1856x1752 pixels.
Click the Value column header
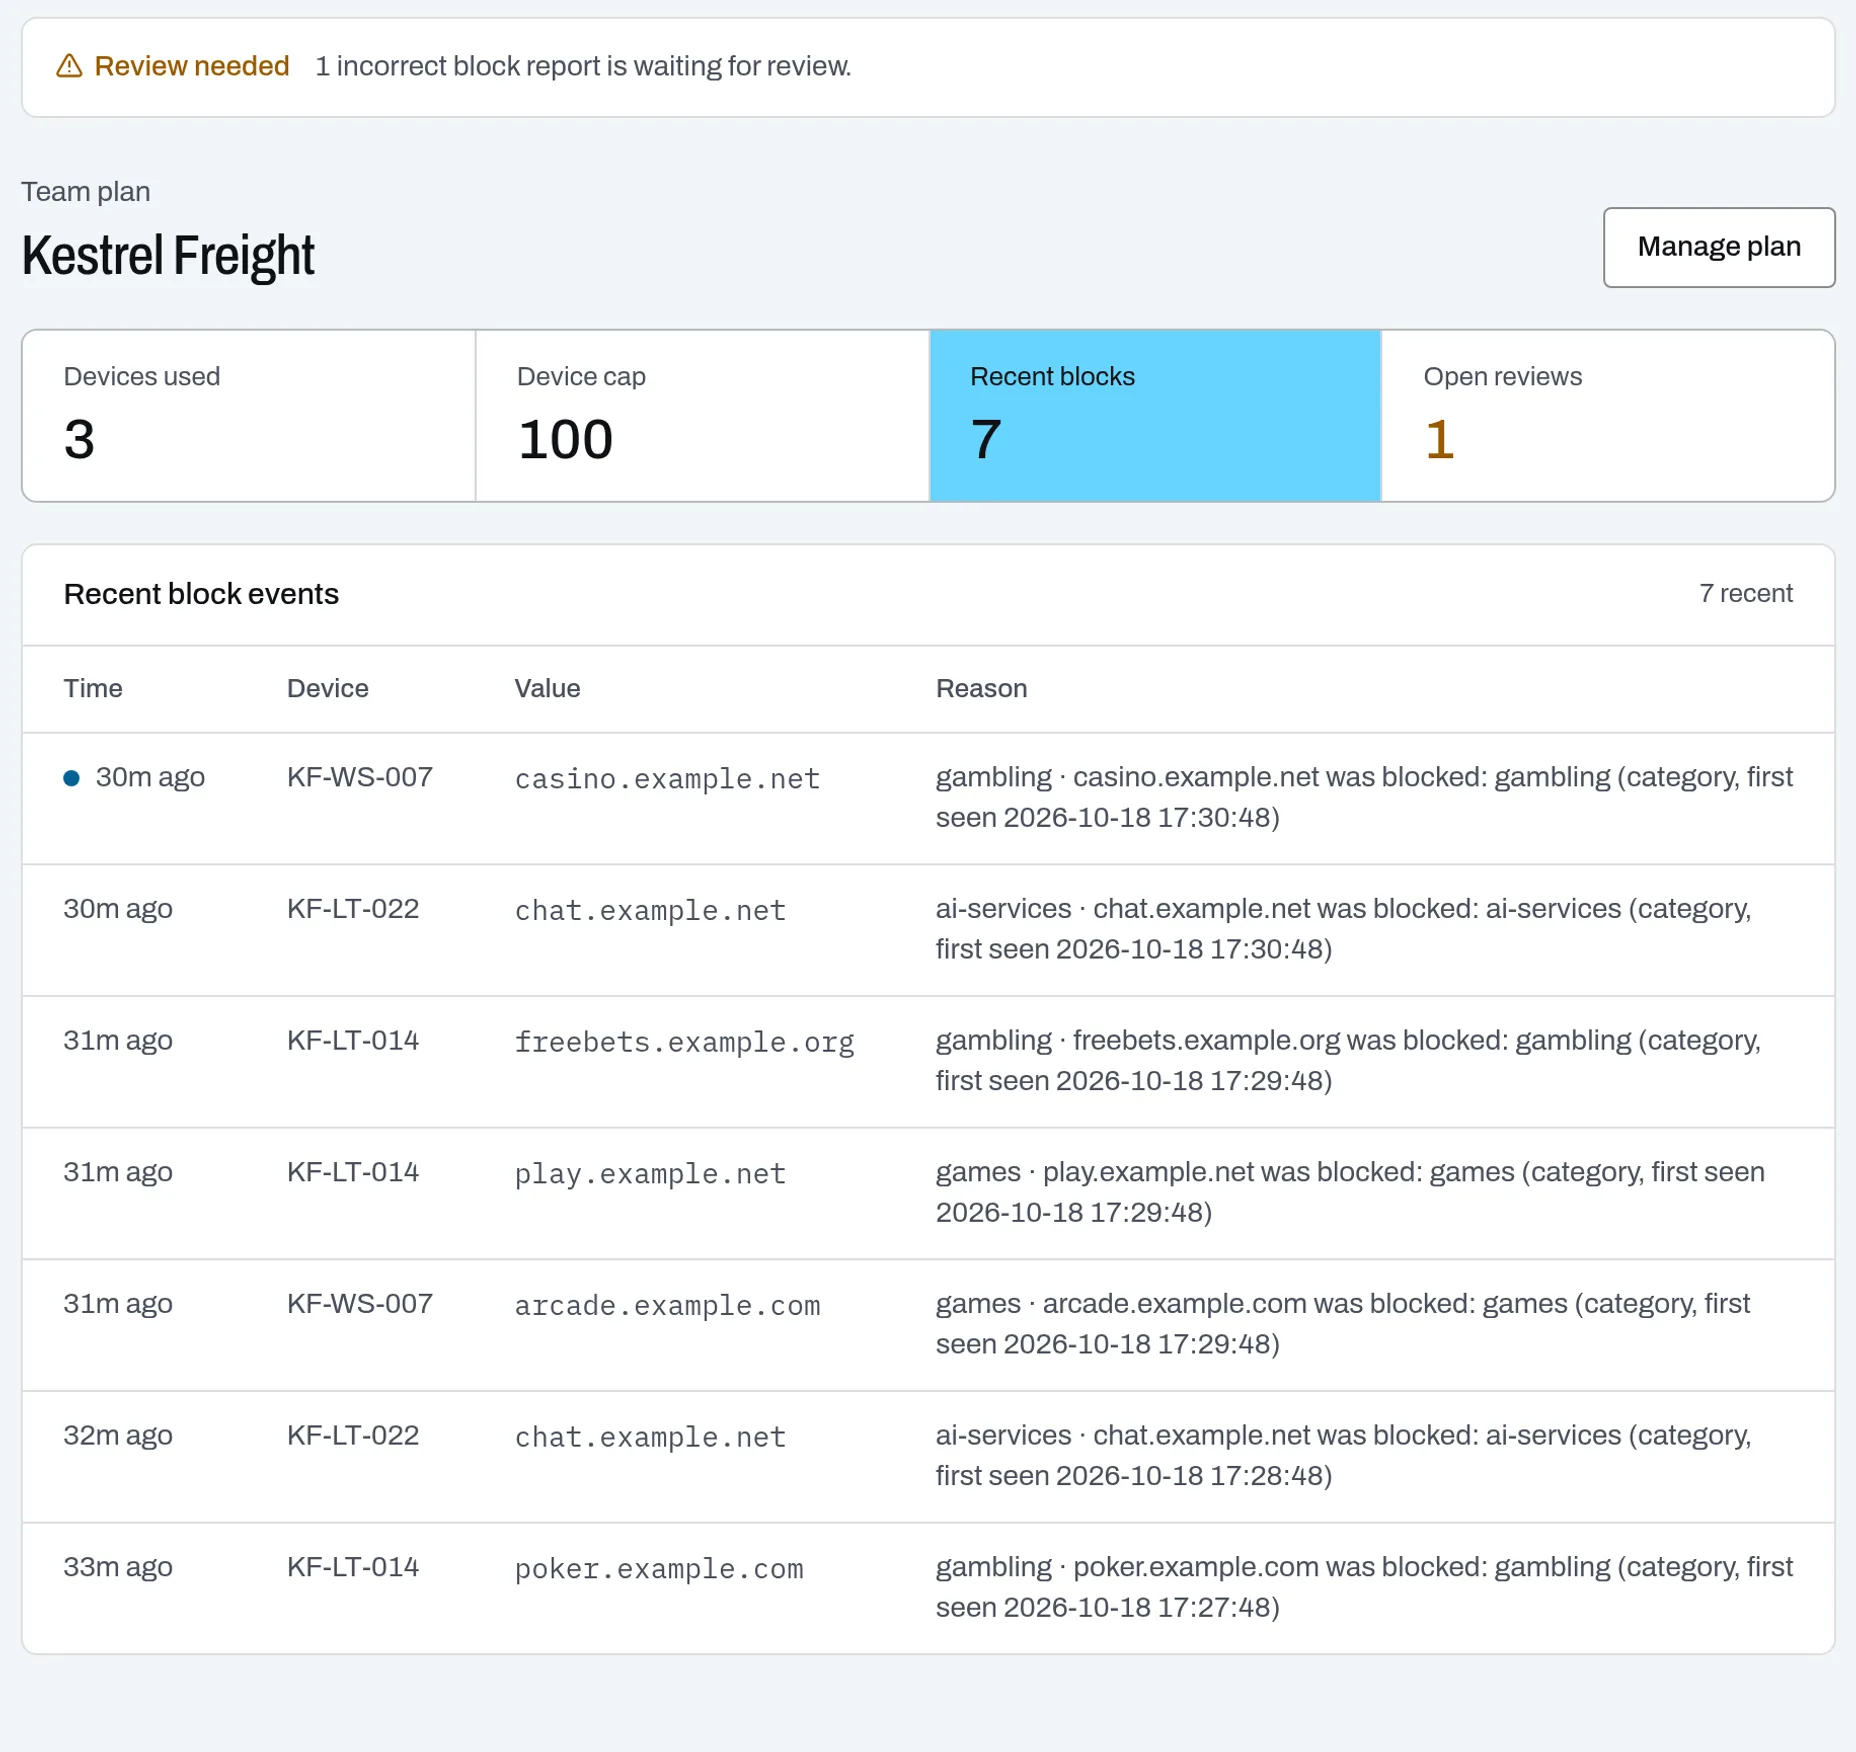tap(548, 689)
